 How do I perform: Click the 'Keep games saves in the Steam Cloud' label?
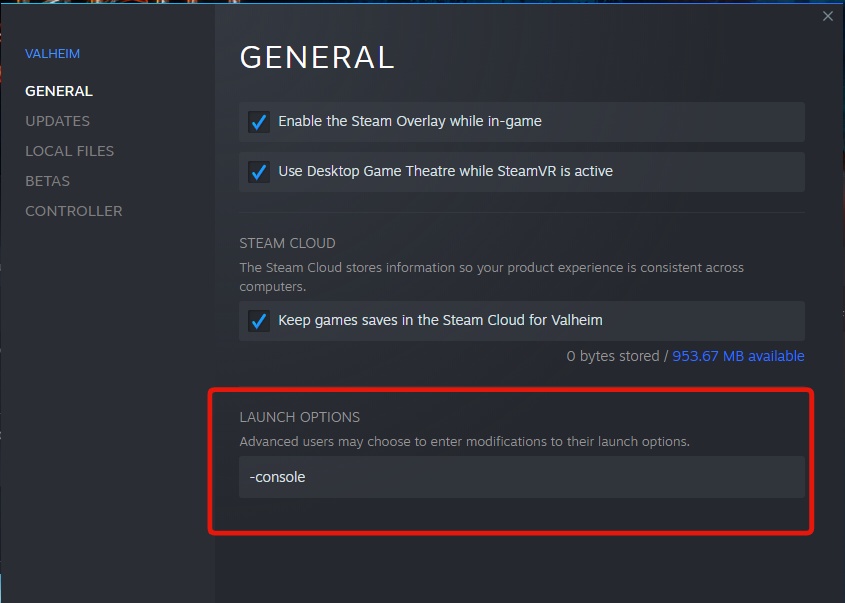(x=440, y=321)
